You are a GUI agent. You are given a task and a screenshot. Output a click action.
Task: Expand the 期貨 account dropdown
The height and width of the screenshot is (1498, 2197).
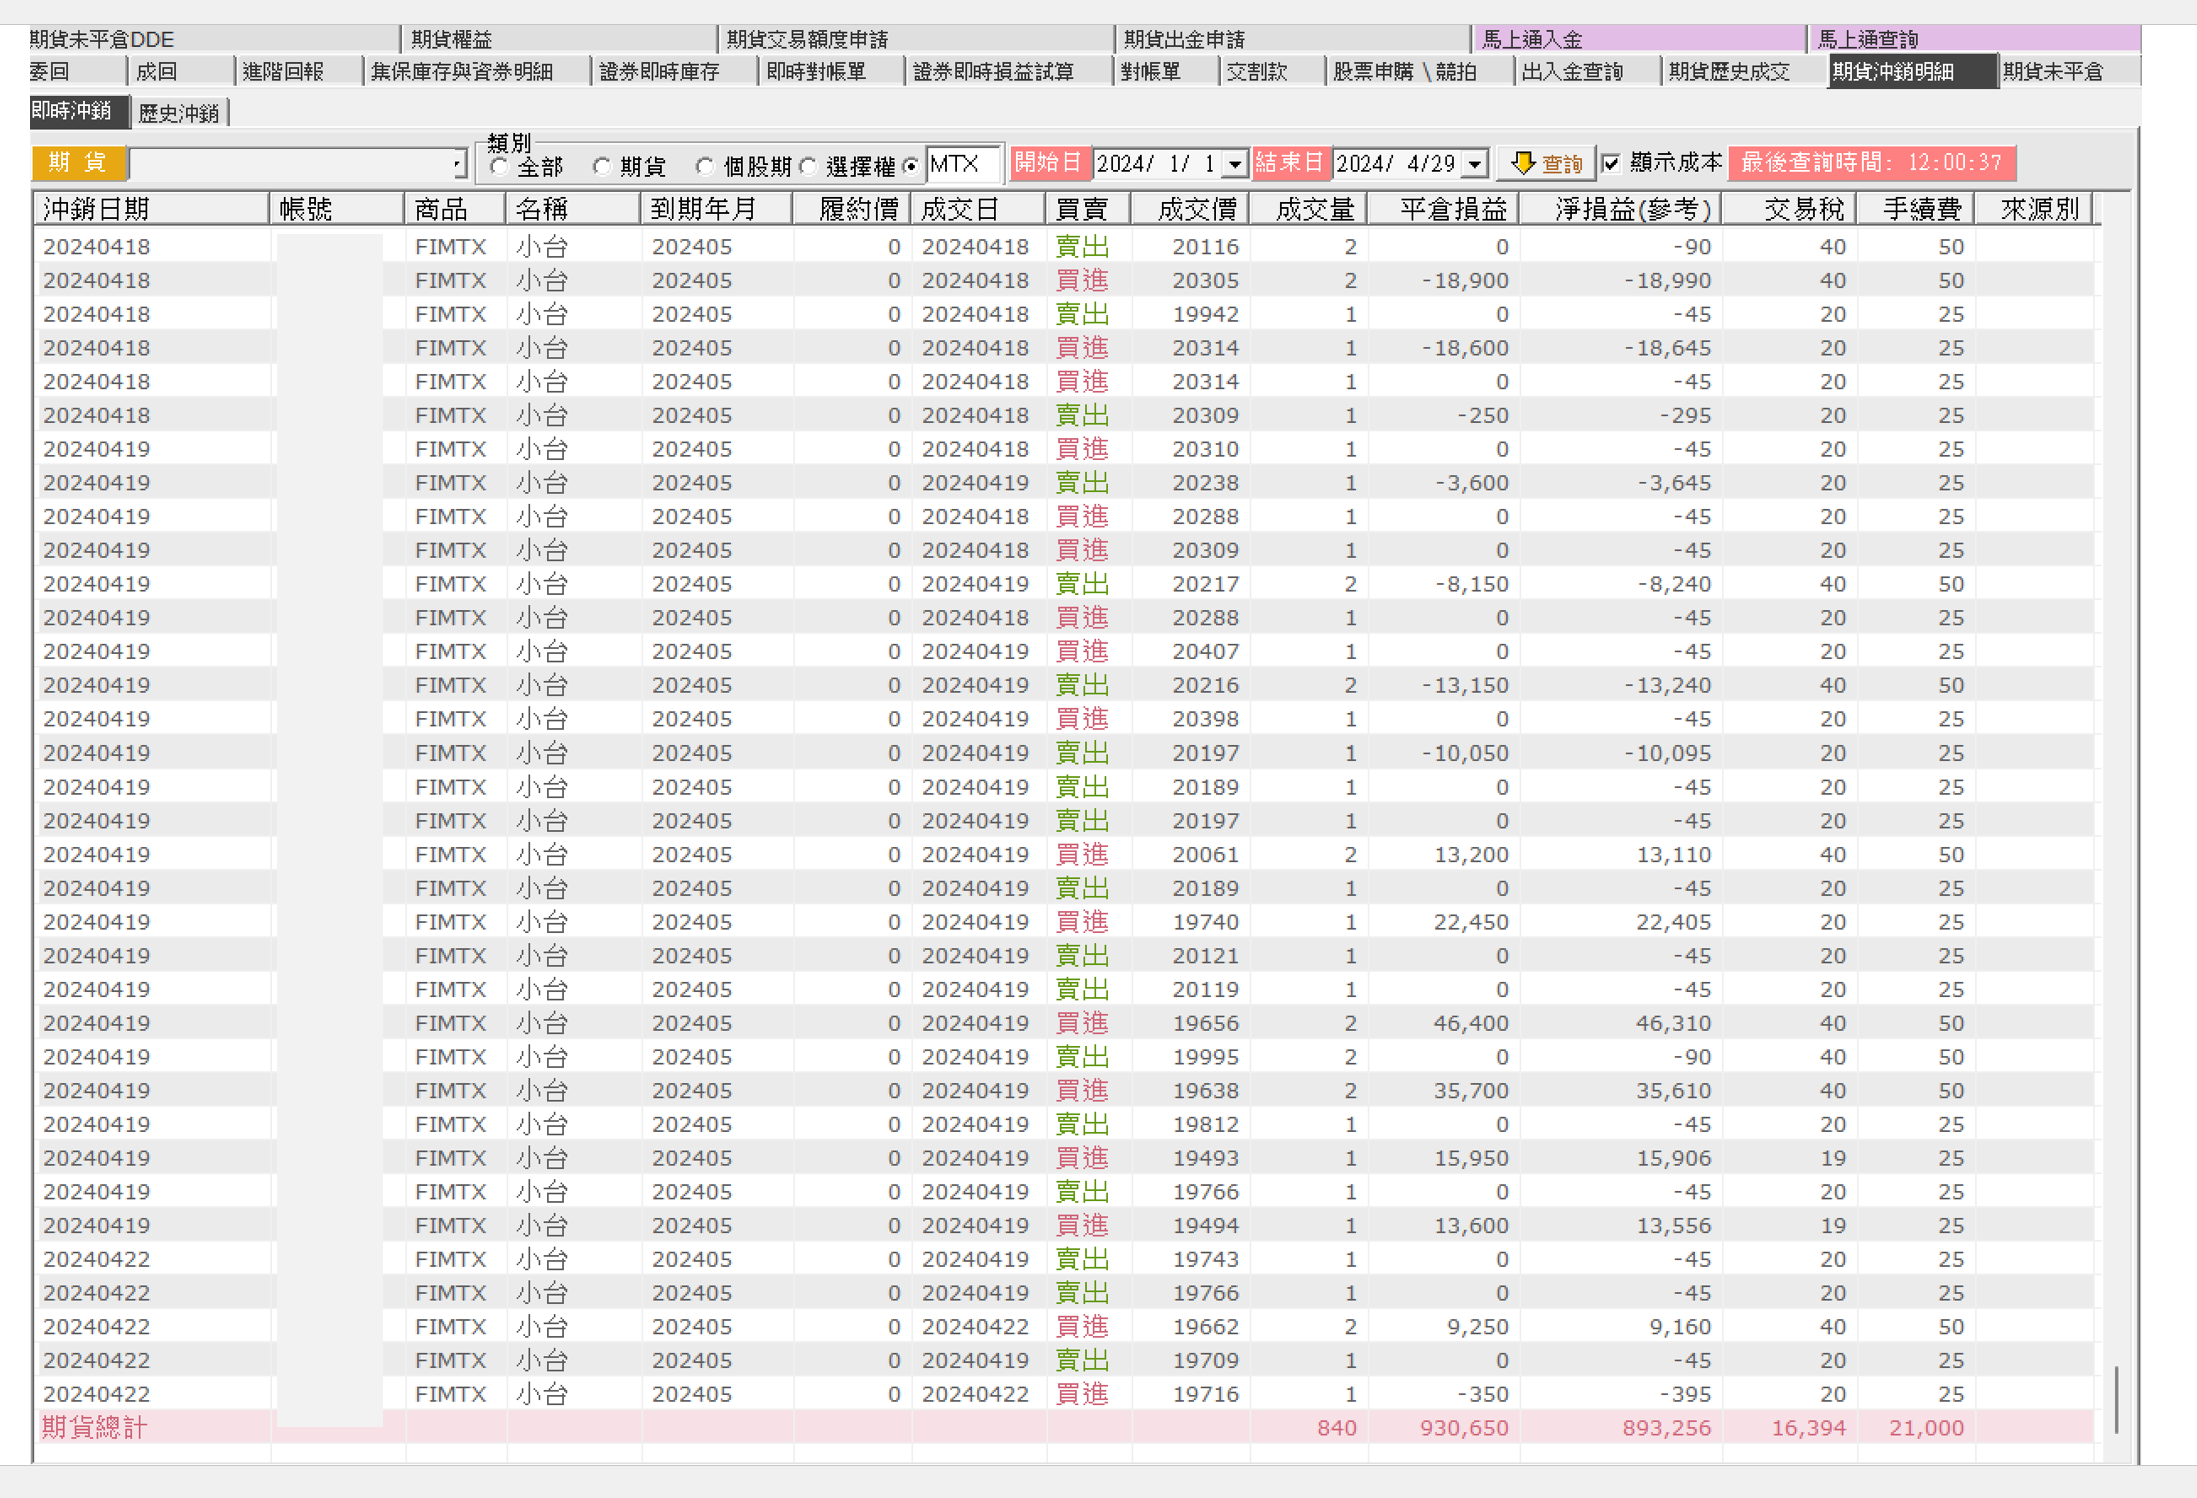pos(457,164)
